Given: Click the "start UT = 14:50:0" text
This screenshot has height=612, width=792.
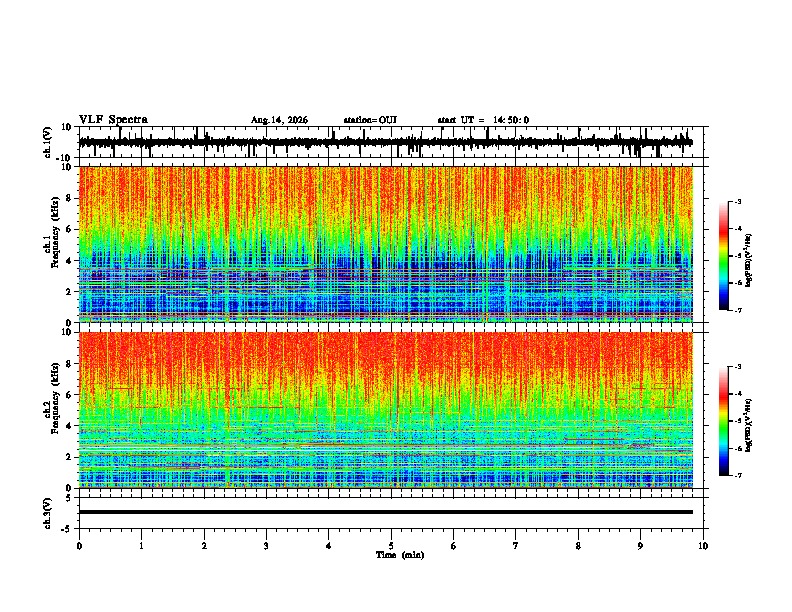Looking at the screenshot, I should tap(483, 120).
